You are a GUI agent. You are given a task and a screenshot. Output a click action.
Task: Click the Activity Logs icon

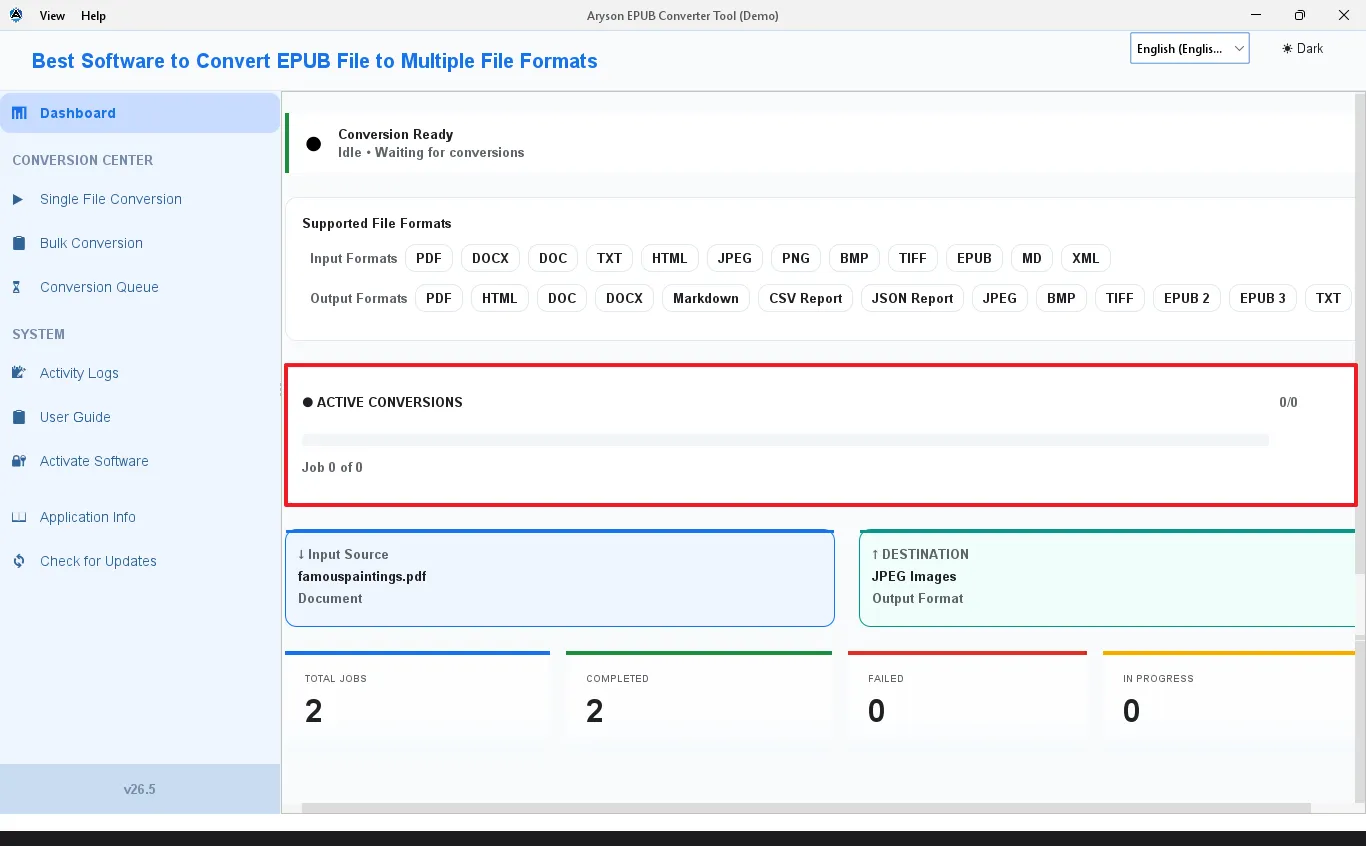pos(18,373)
